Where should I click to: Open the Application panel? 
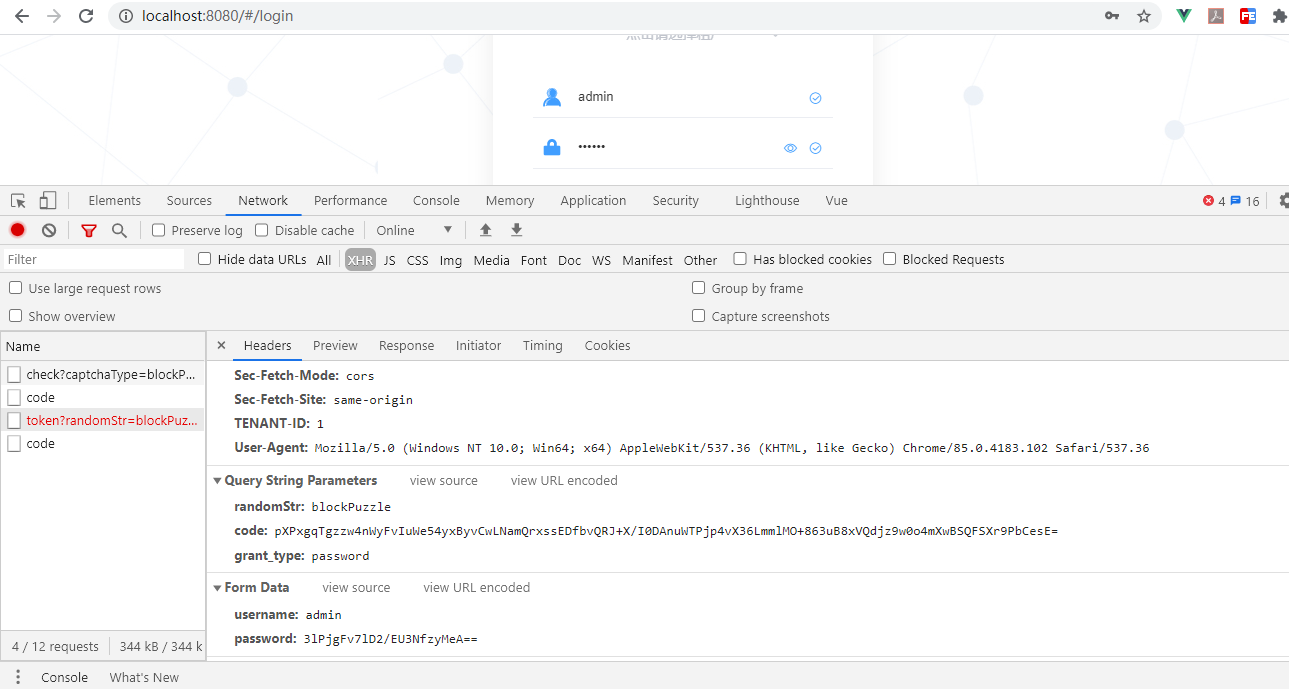pyautogui.click(x=593, y=200)
